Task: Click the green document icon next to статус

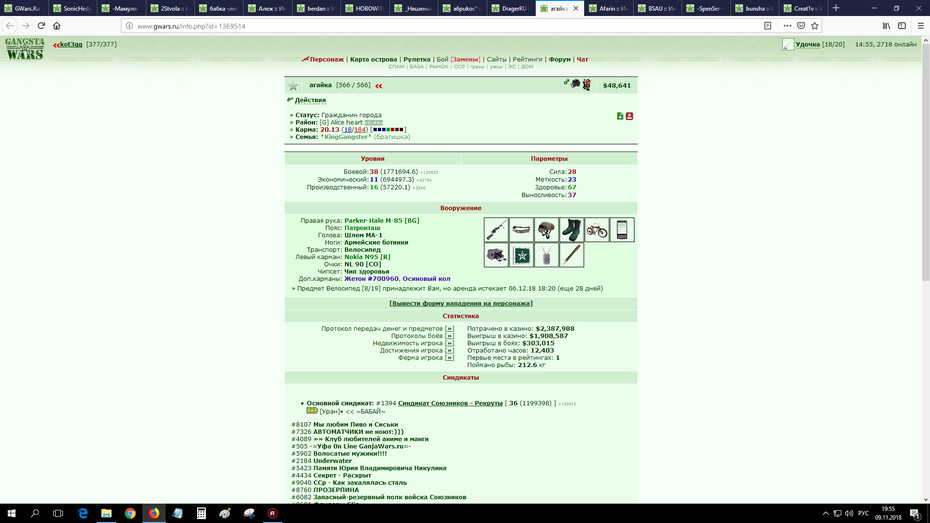Action: (x=620, y=116)
